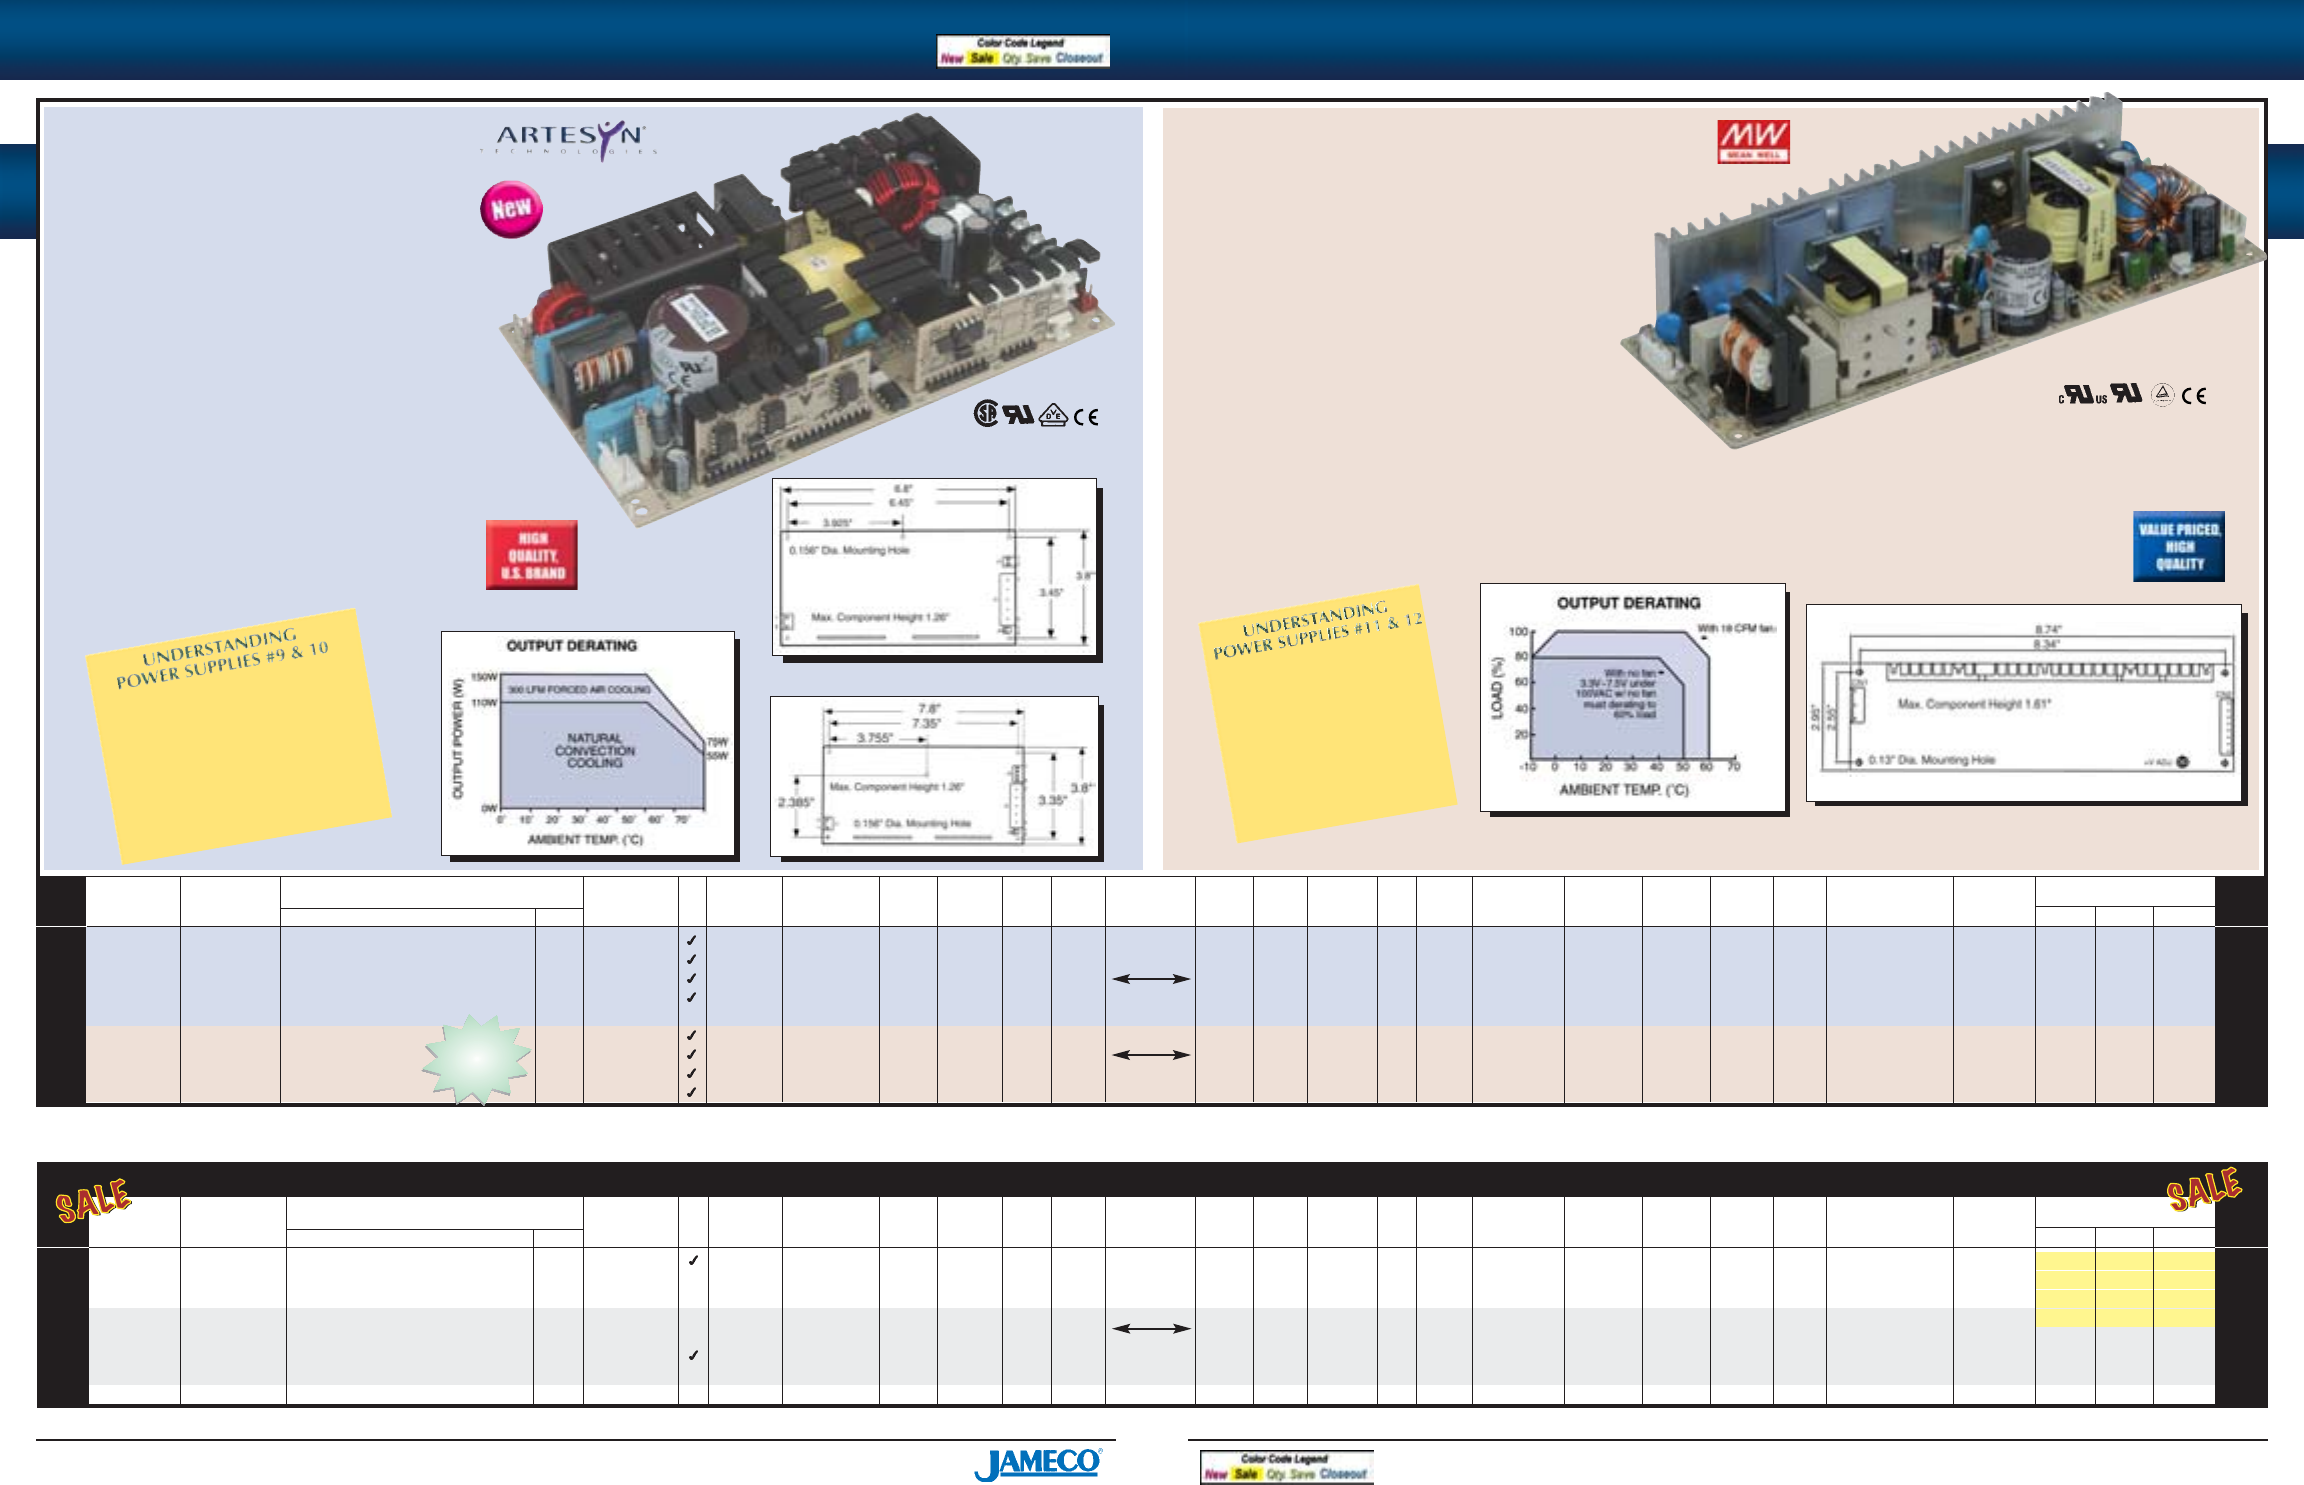Viewport: 2304px width, 1485px height.
Task: Click the Artesyn Technologies logo
Action: point(570,139)
